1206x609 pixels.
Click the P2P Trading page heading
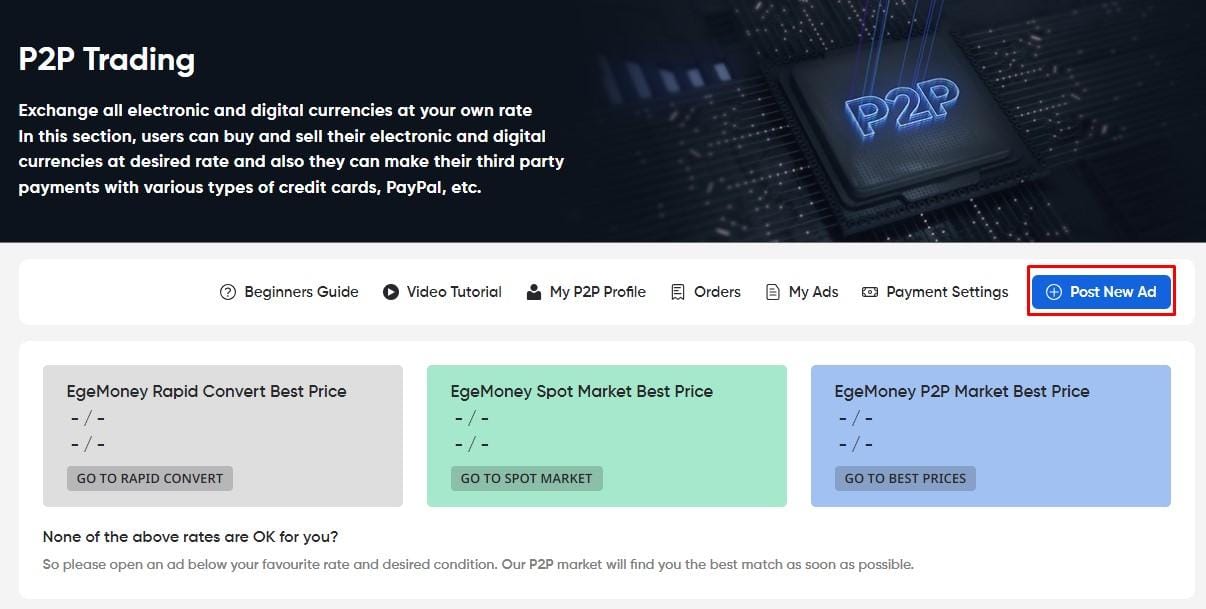click(x=106, y=59)
